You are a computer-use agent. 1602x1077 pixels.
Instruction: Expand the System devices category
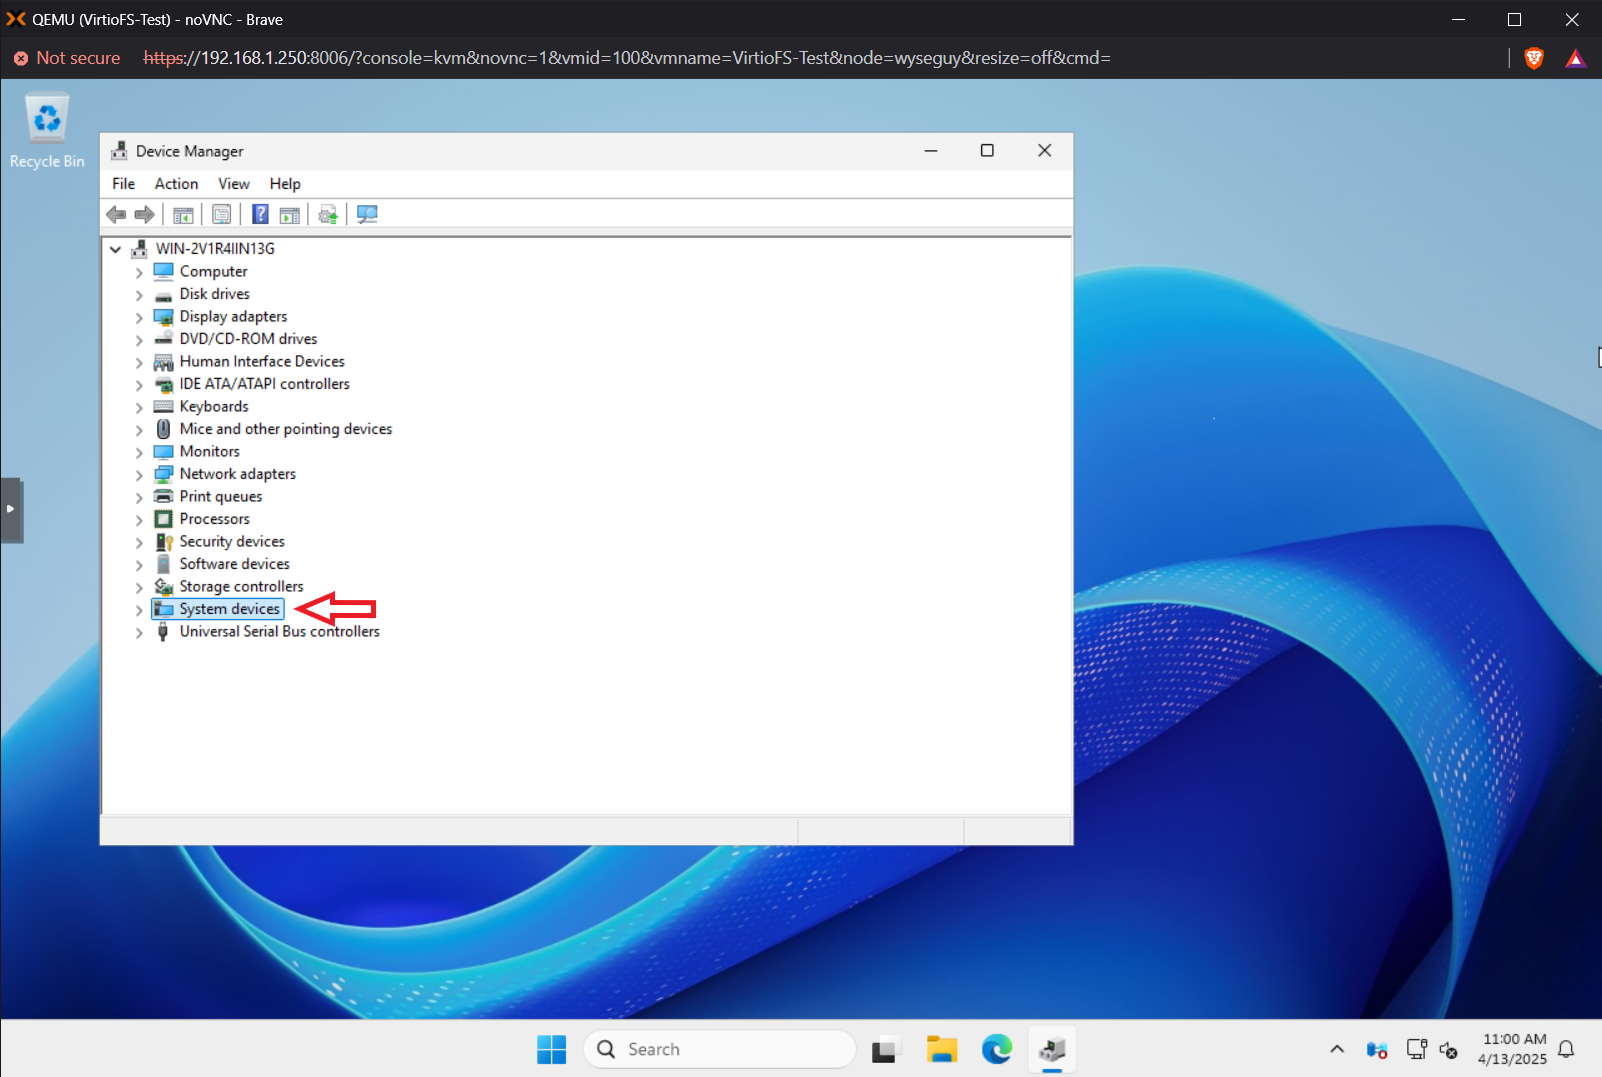click(x=139, y=609)
